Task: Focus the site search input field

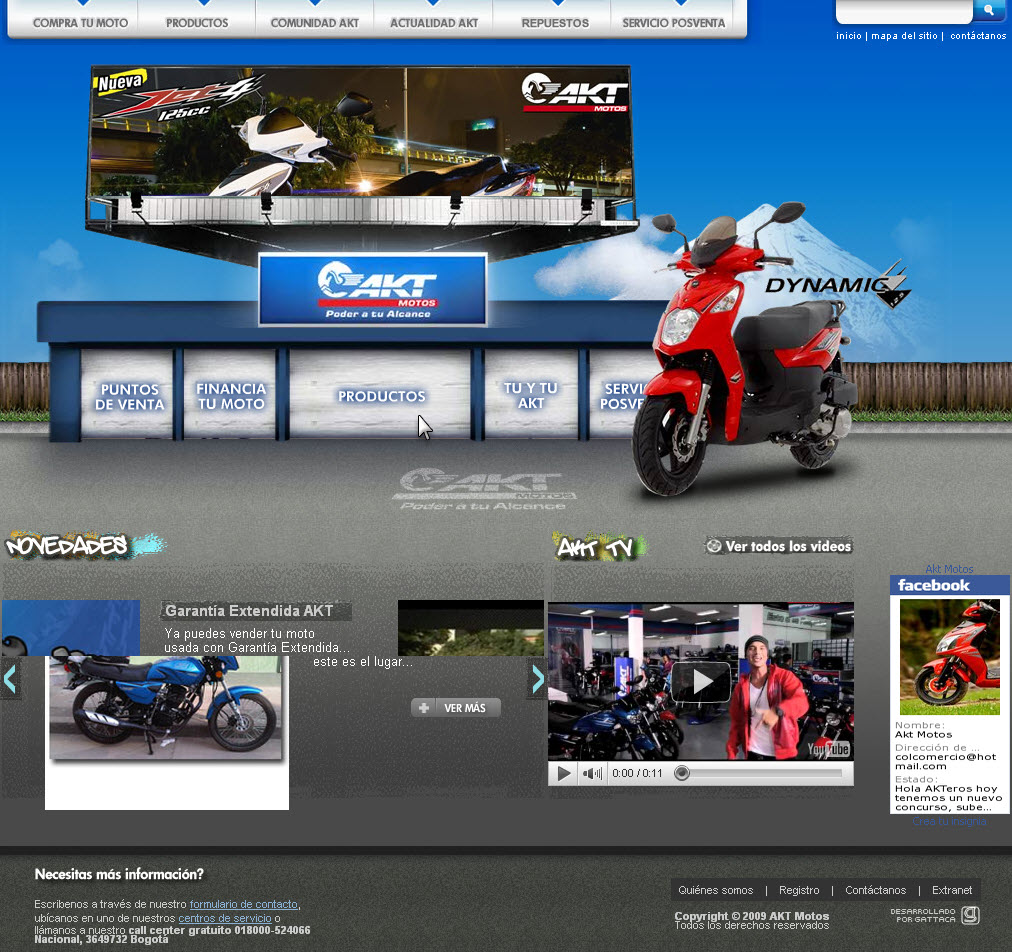Action: [904, 10]
